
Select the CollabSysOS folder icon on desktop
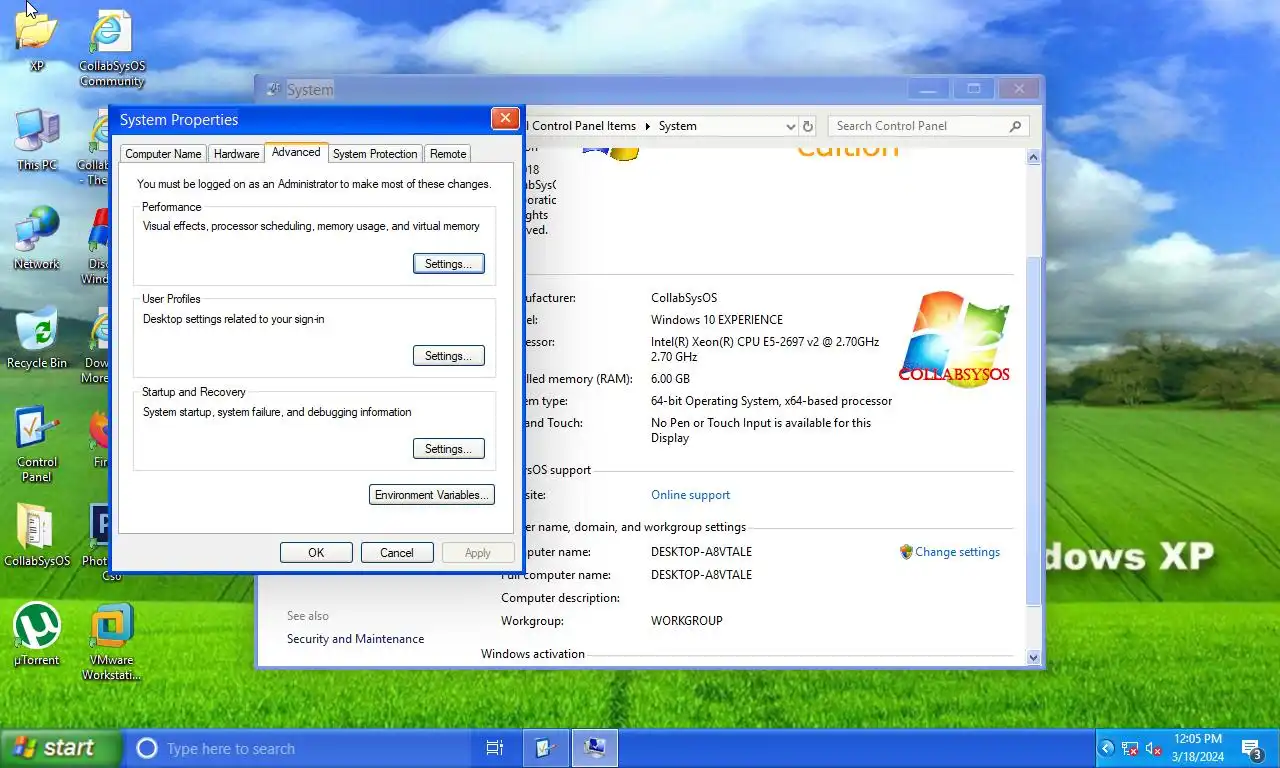click(37, 535)
